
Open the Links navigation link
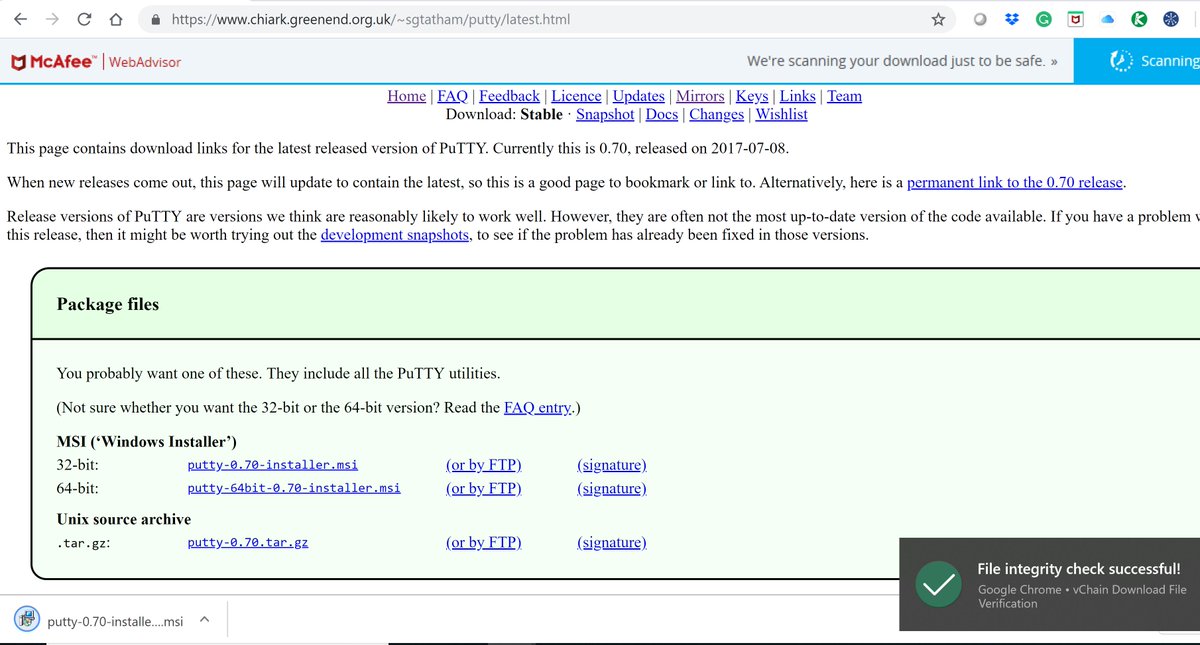click(798, 96)
